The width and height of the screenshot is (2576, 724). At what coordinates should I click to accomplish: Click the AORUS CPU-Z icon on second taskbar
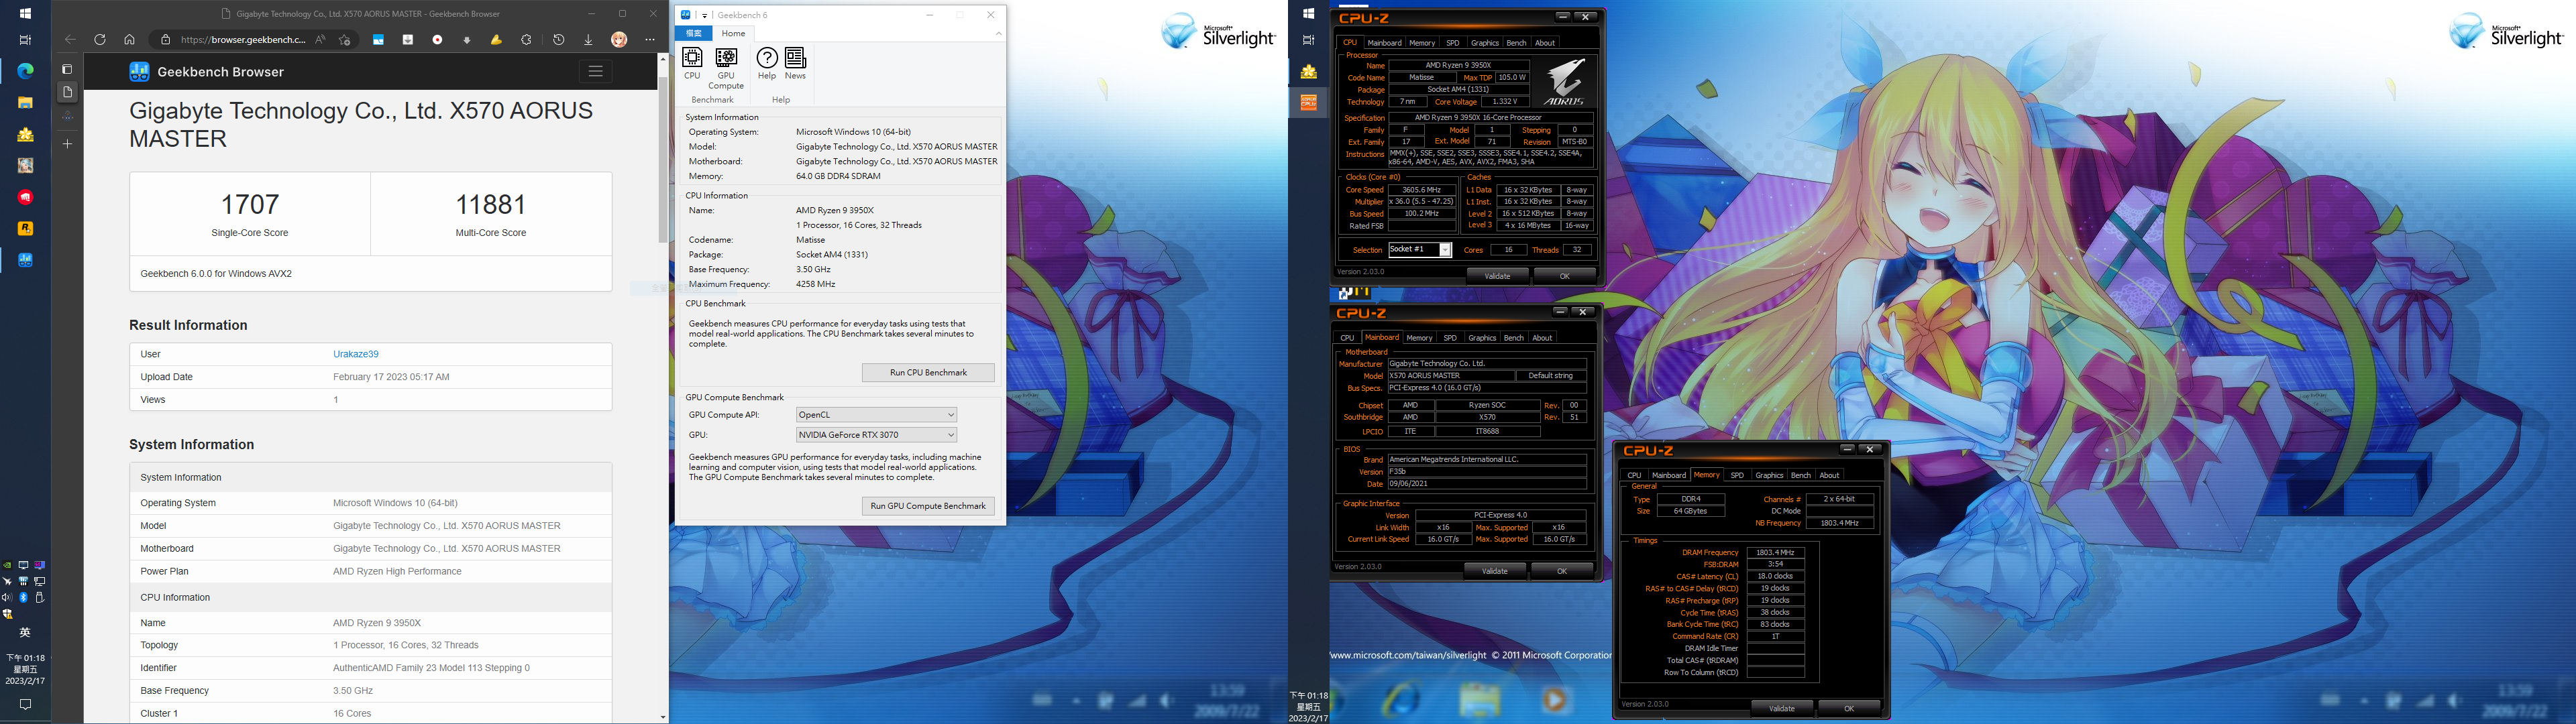coord(1308,102)
